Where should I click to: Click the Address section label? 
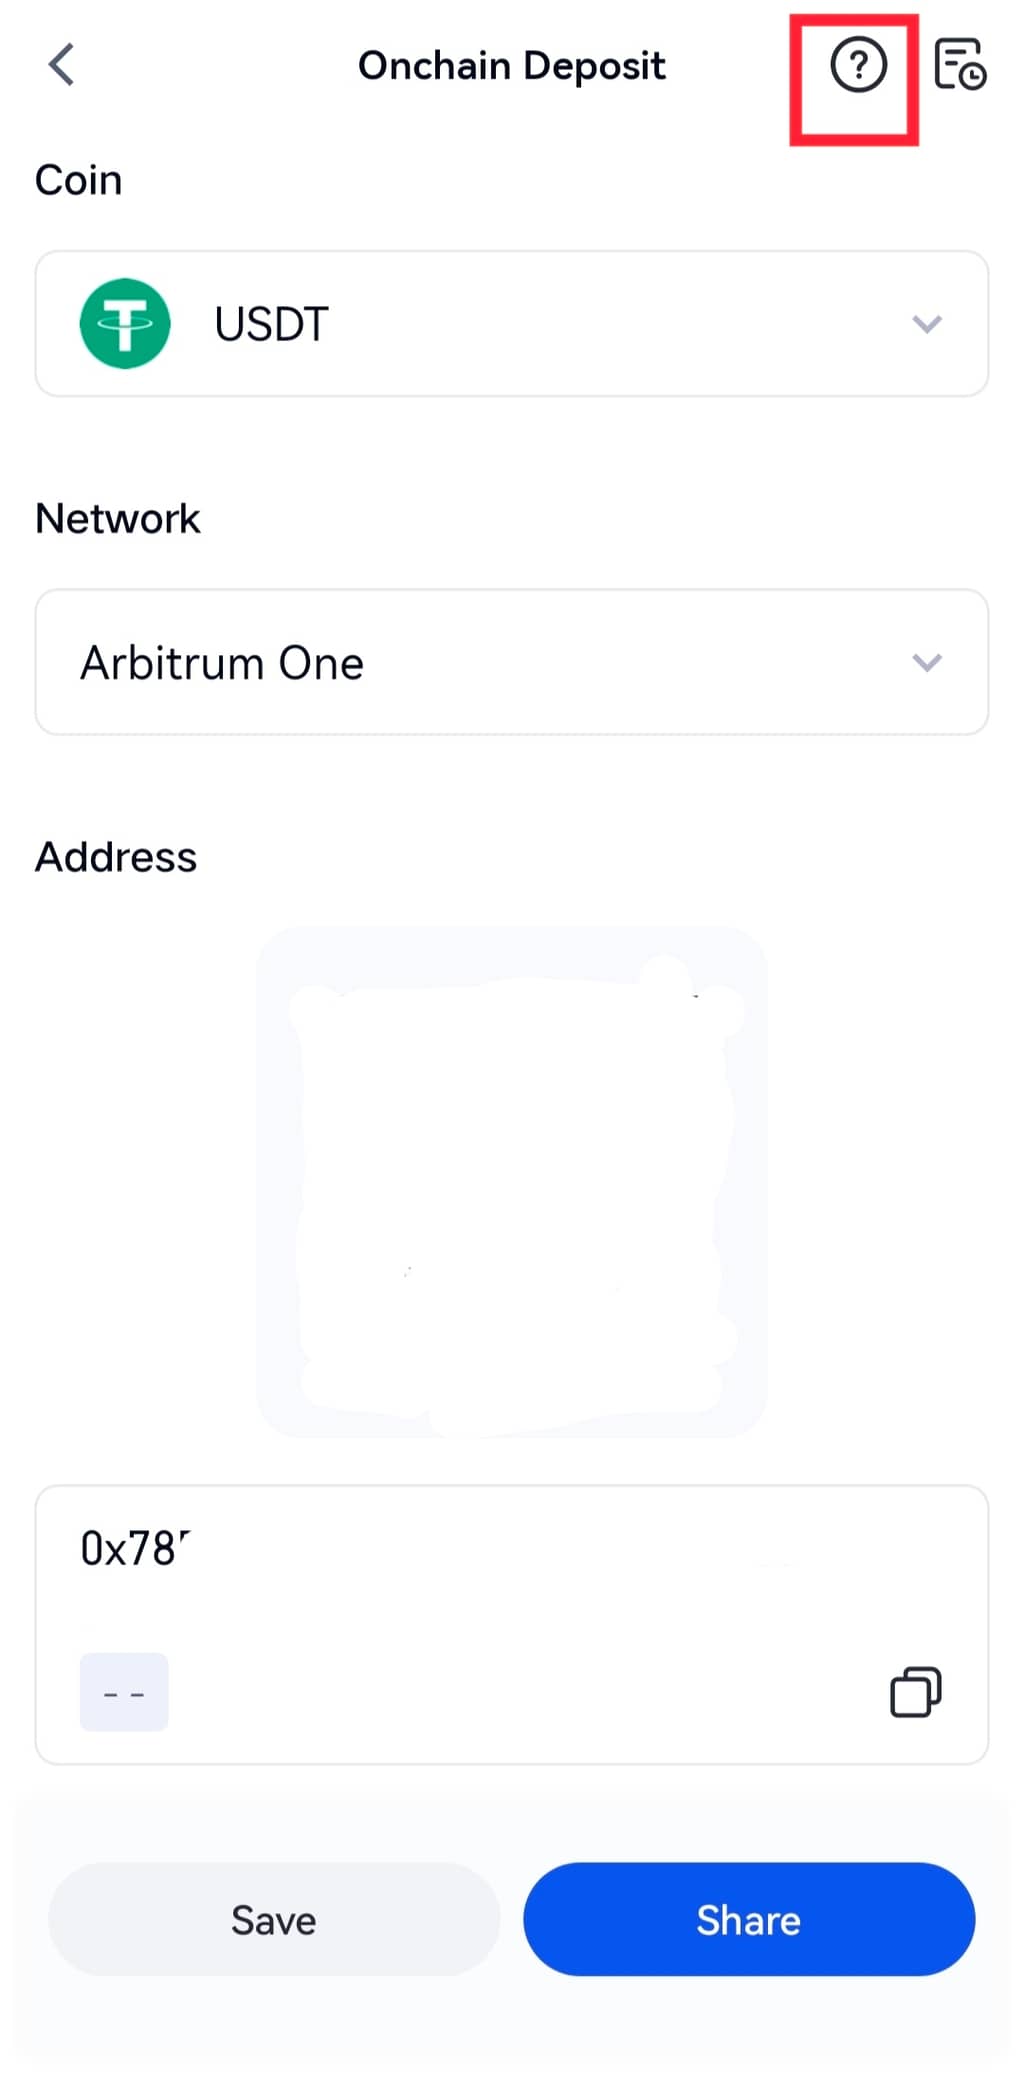point(116,857)
